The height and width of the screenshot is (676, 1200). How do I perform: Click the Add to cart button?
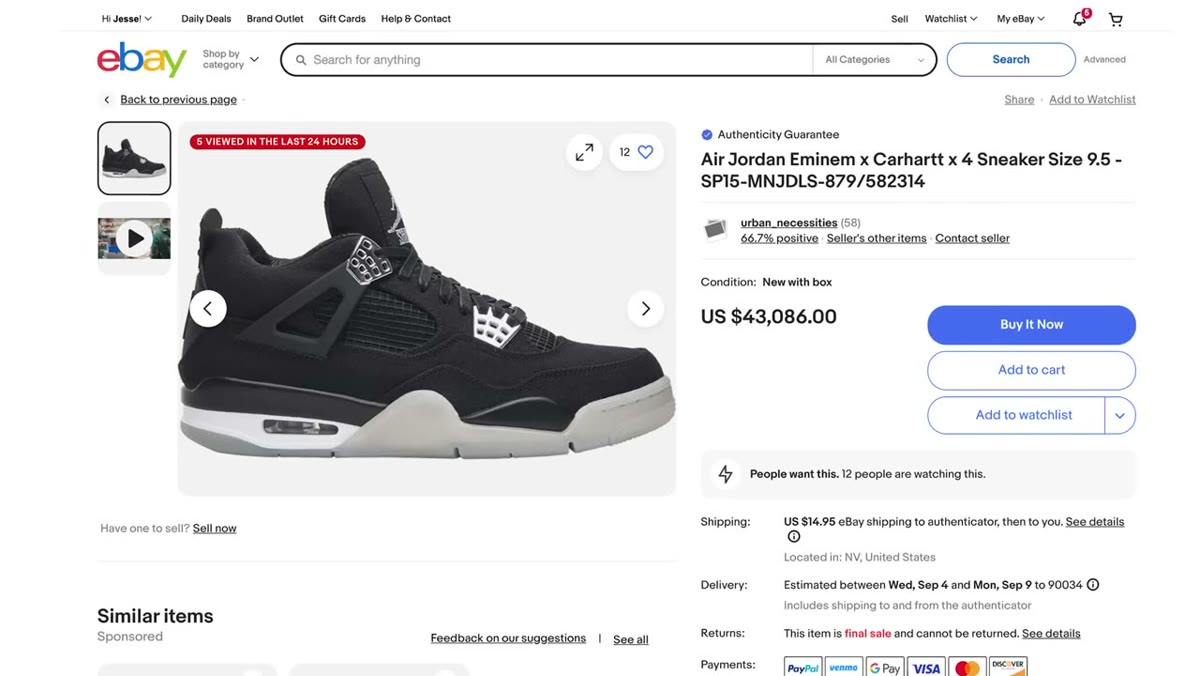pyautogui.click(x=1031, y=370)
